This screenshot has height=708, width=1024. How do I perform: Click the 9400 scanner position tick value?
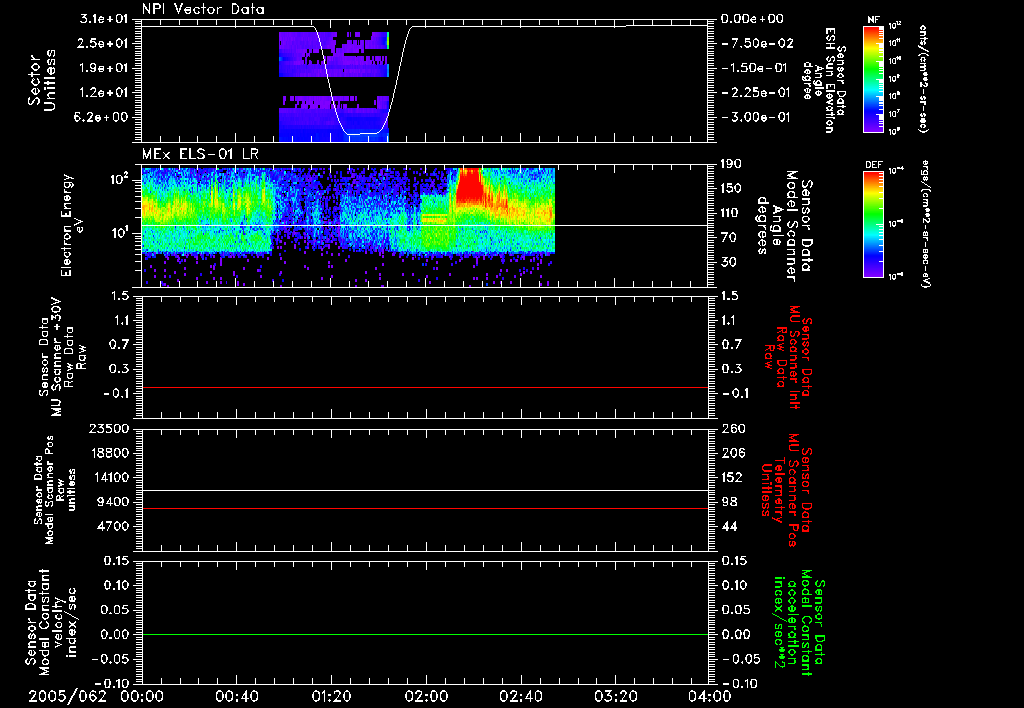pos(114,502)
